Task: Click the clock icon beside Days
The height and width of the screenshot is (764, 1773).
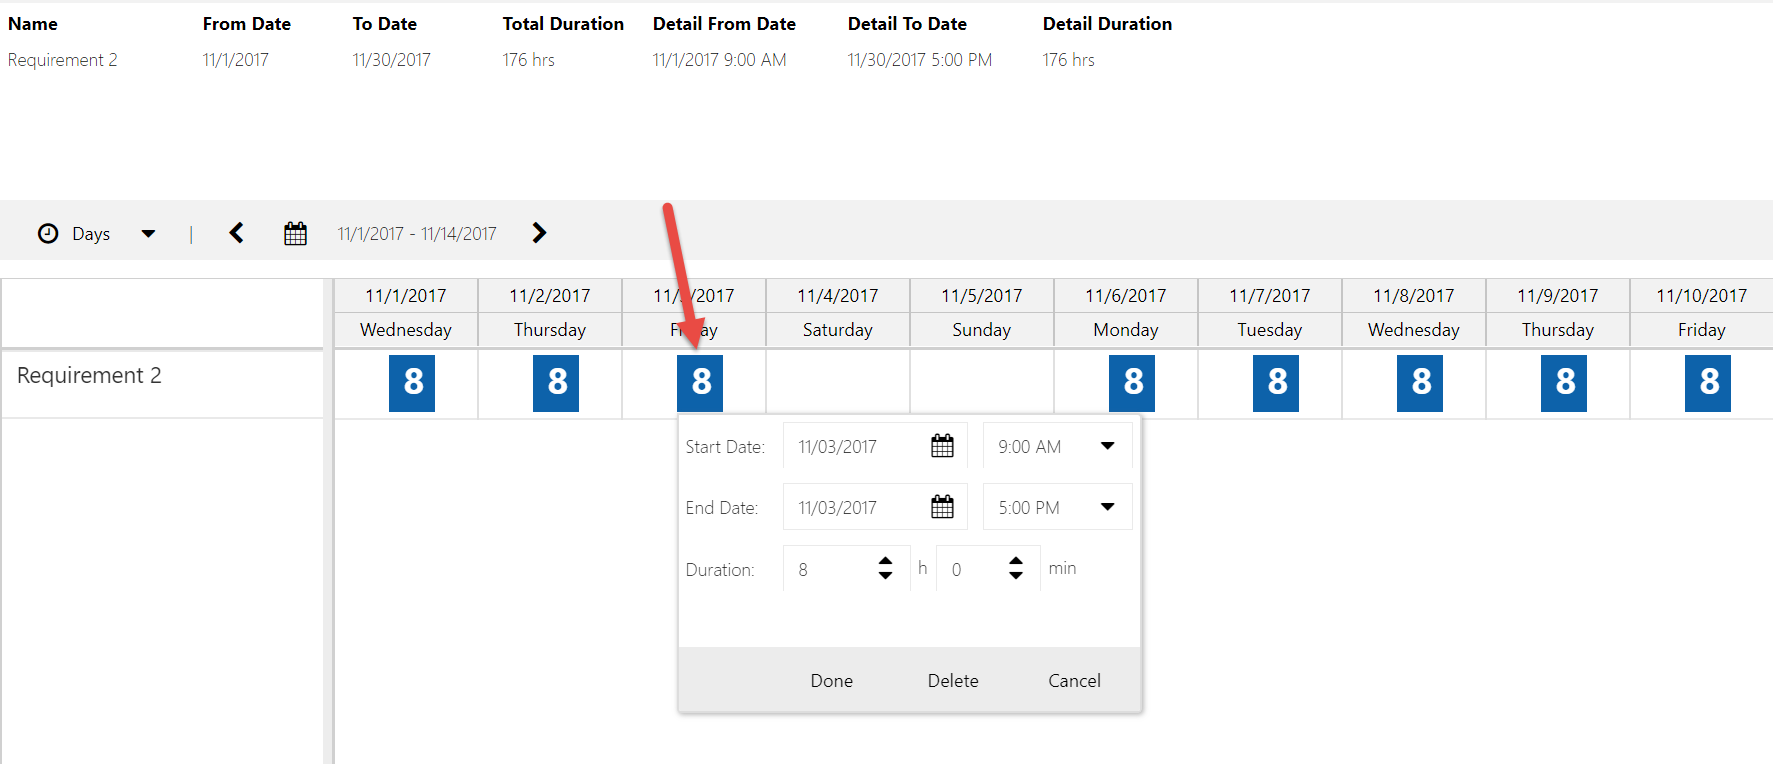Action: coord(48,234)
